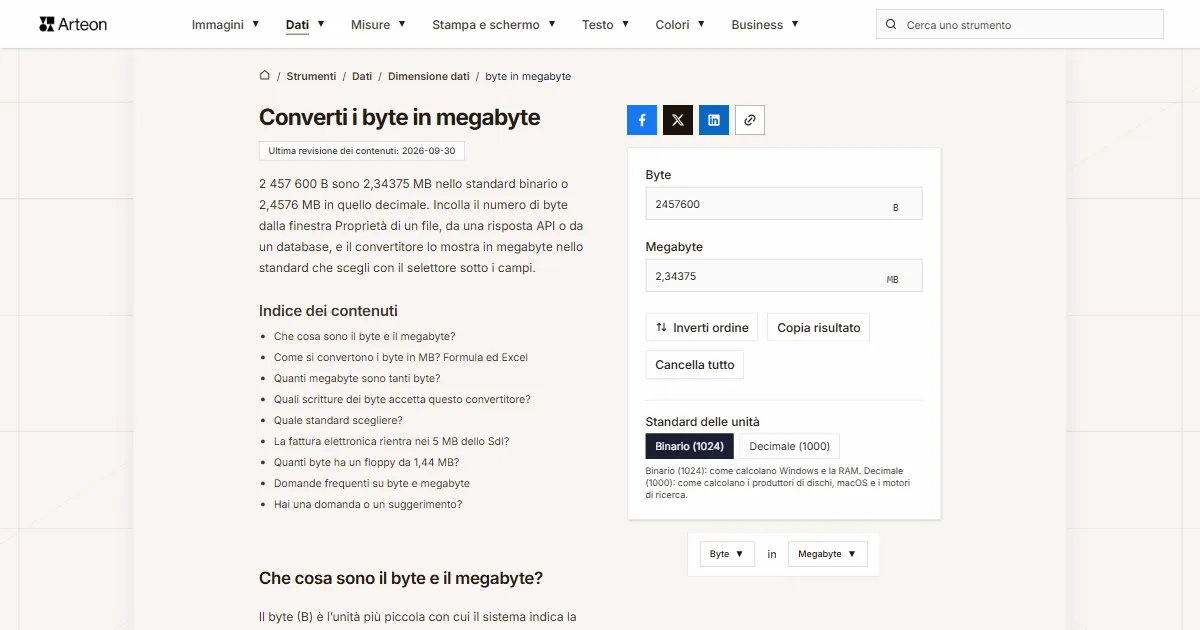
Task: Expand the Stampa e schermo menu
Action: tap(494, 24)
